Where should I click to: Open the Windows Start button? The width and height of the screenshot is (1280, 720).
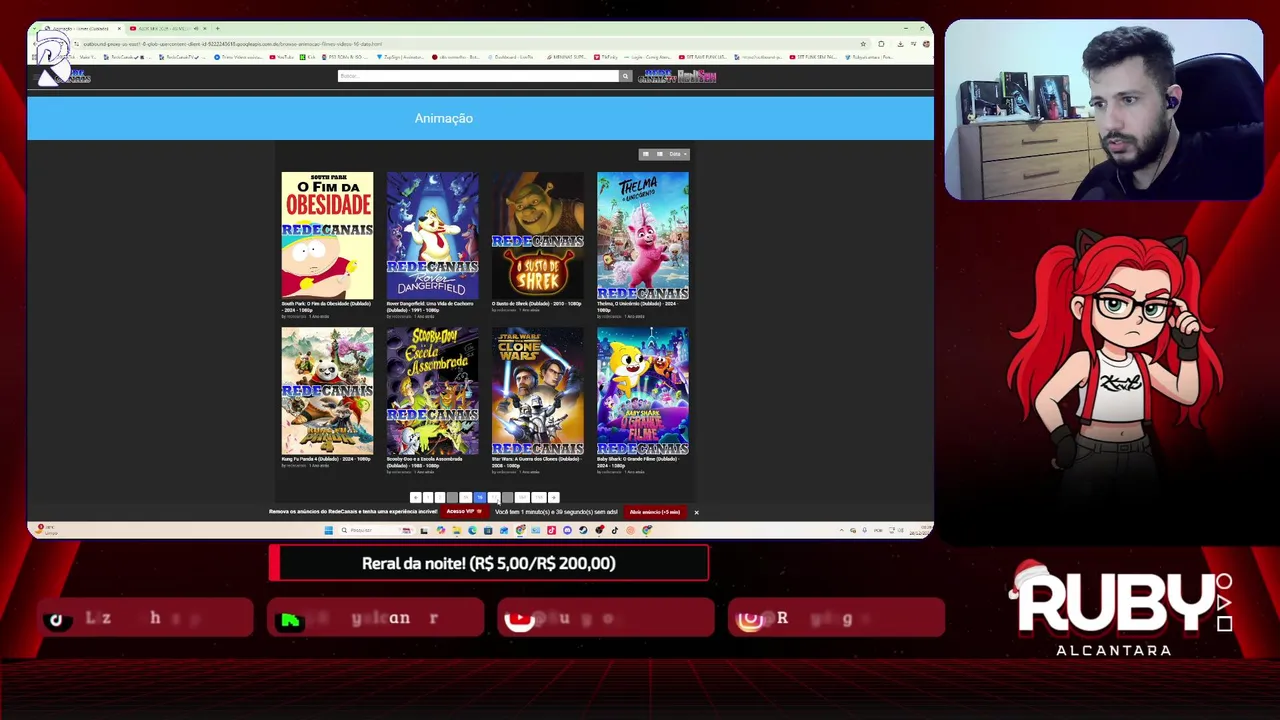[328, 530]
